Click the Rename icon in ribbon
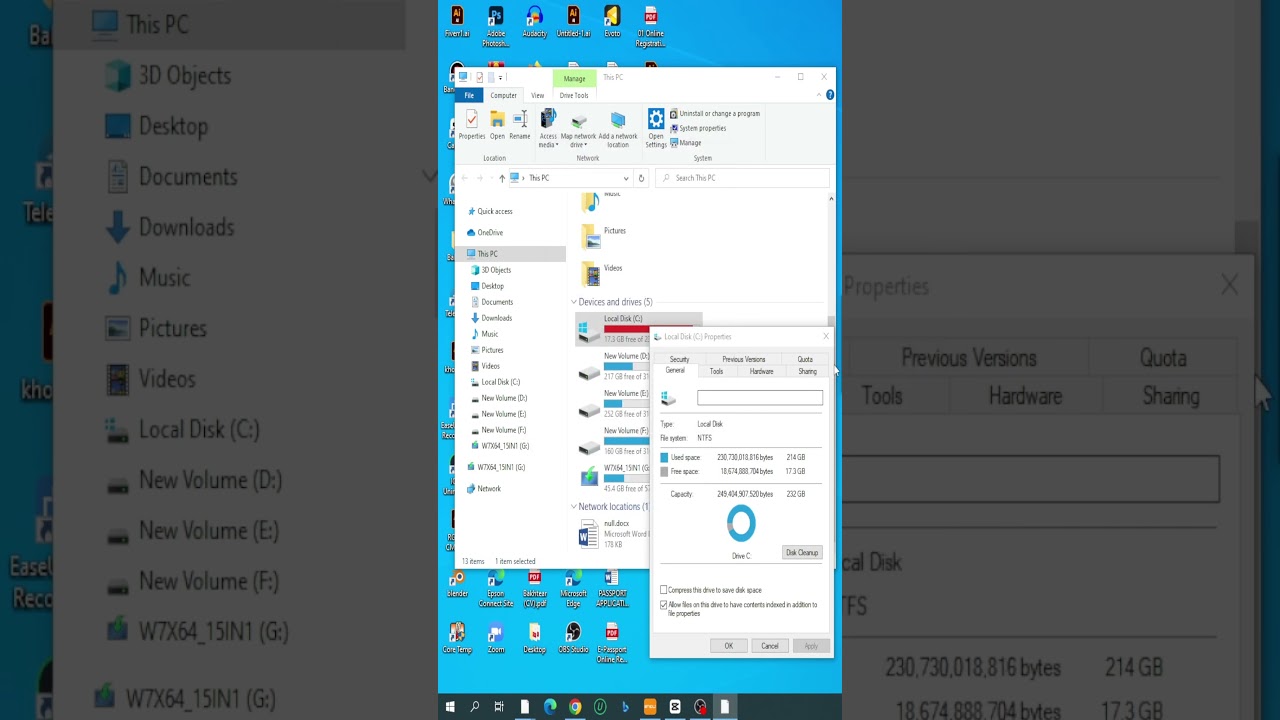The height and width of the screenshot is (720, 1280). tap(520, 121)
